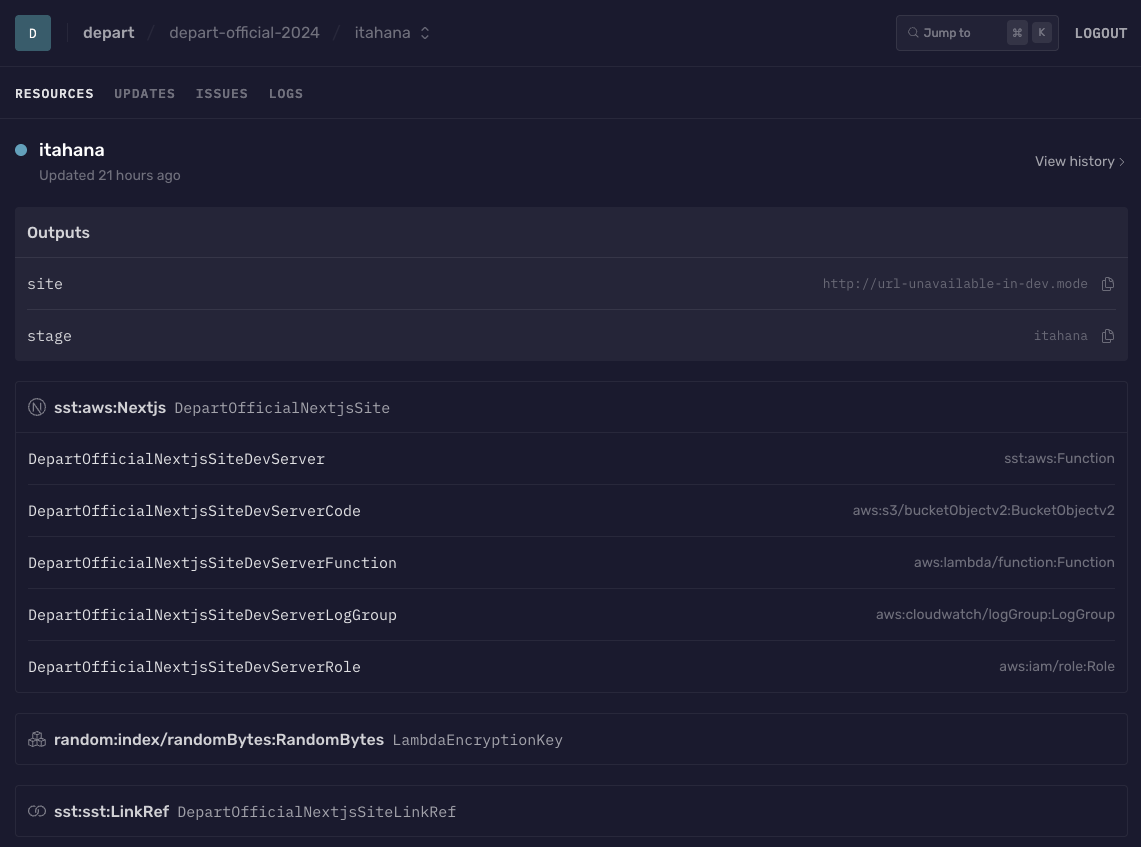
Task: Click the Jump to search field
Action: point(960,32)
